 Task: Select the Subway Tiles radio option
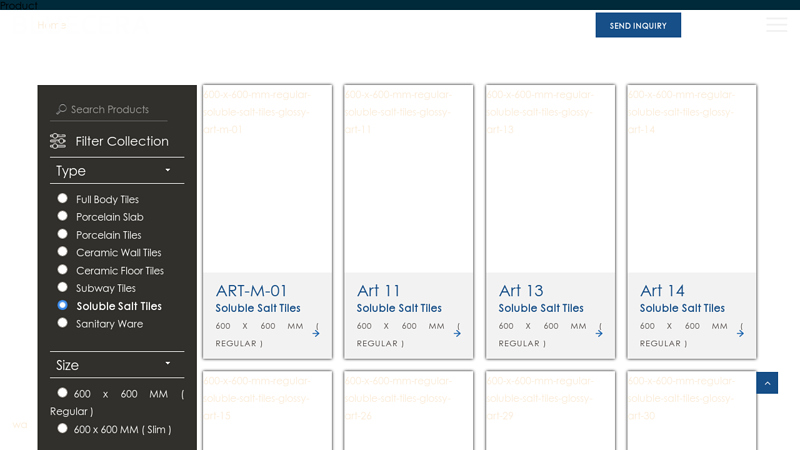coord(62,287)
